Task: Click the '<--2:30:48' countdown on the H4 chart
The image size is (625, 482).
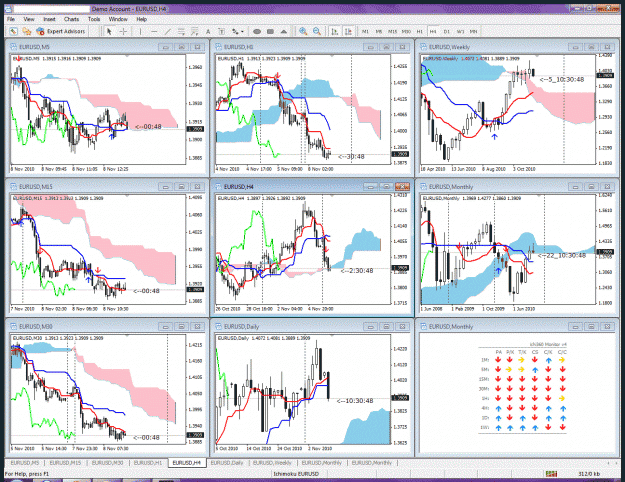Action: click(357, 271)
